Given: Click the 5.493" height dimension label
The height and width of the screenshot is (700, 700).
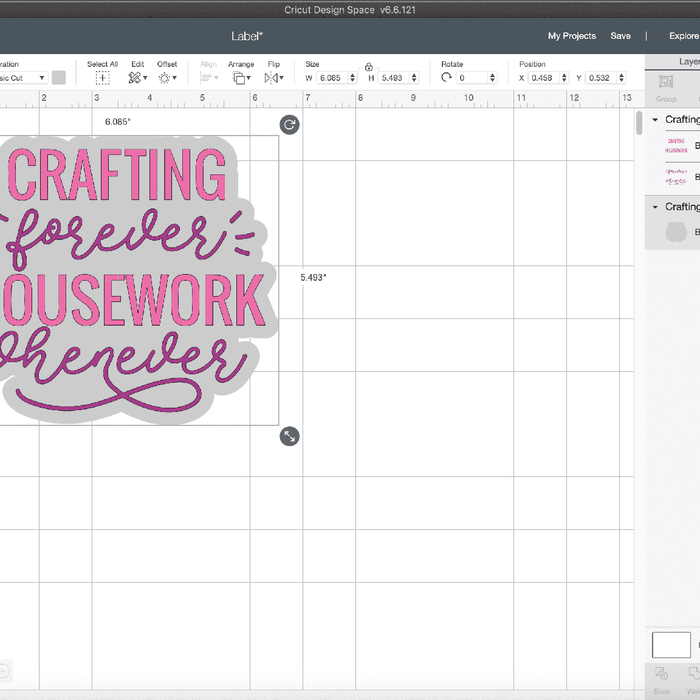Looking at the screenshot, I should 313,277.
